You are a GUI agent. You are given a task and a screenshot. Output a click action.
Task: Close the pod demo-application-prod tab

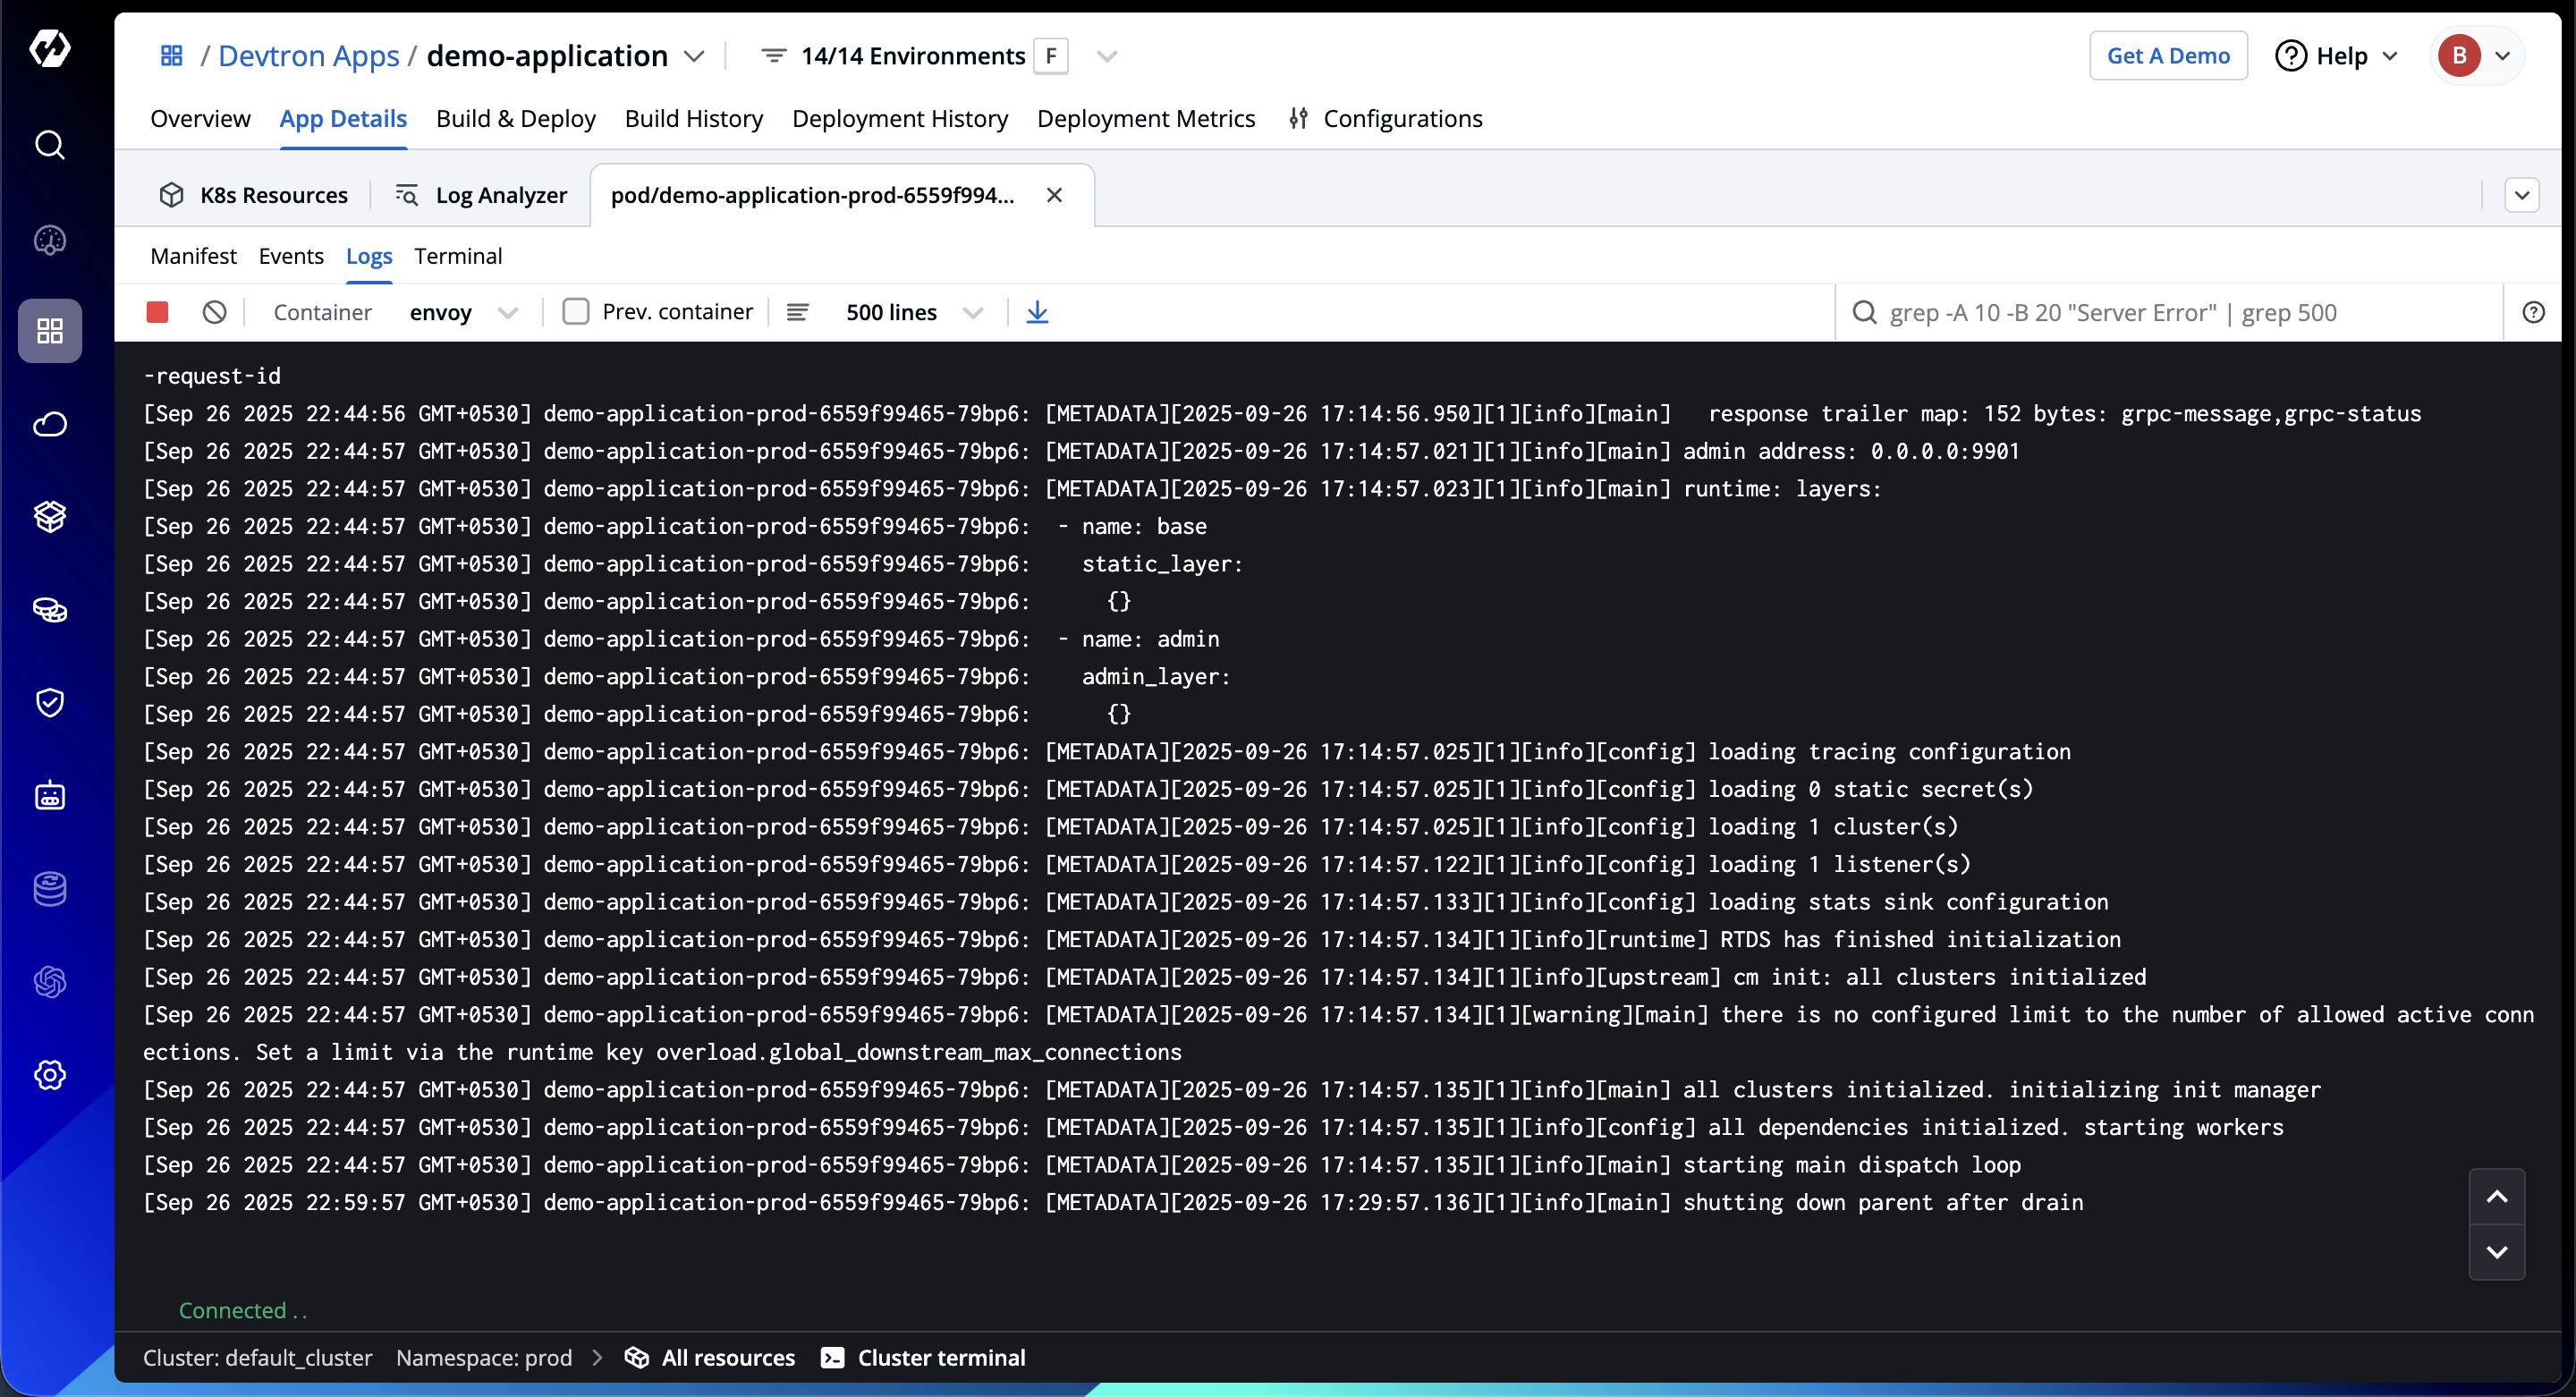[1054, 195]
